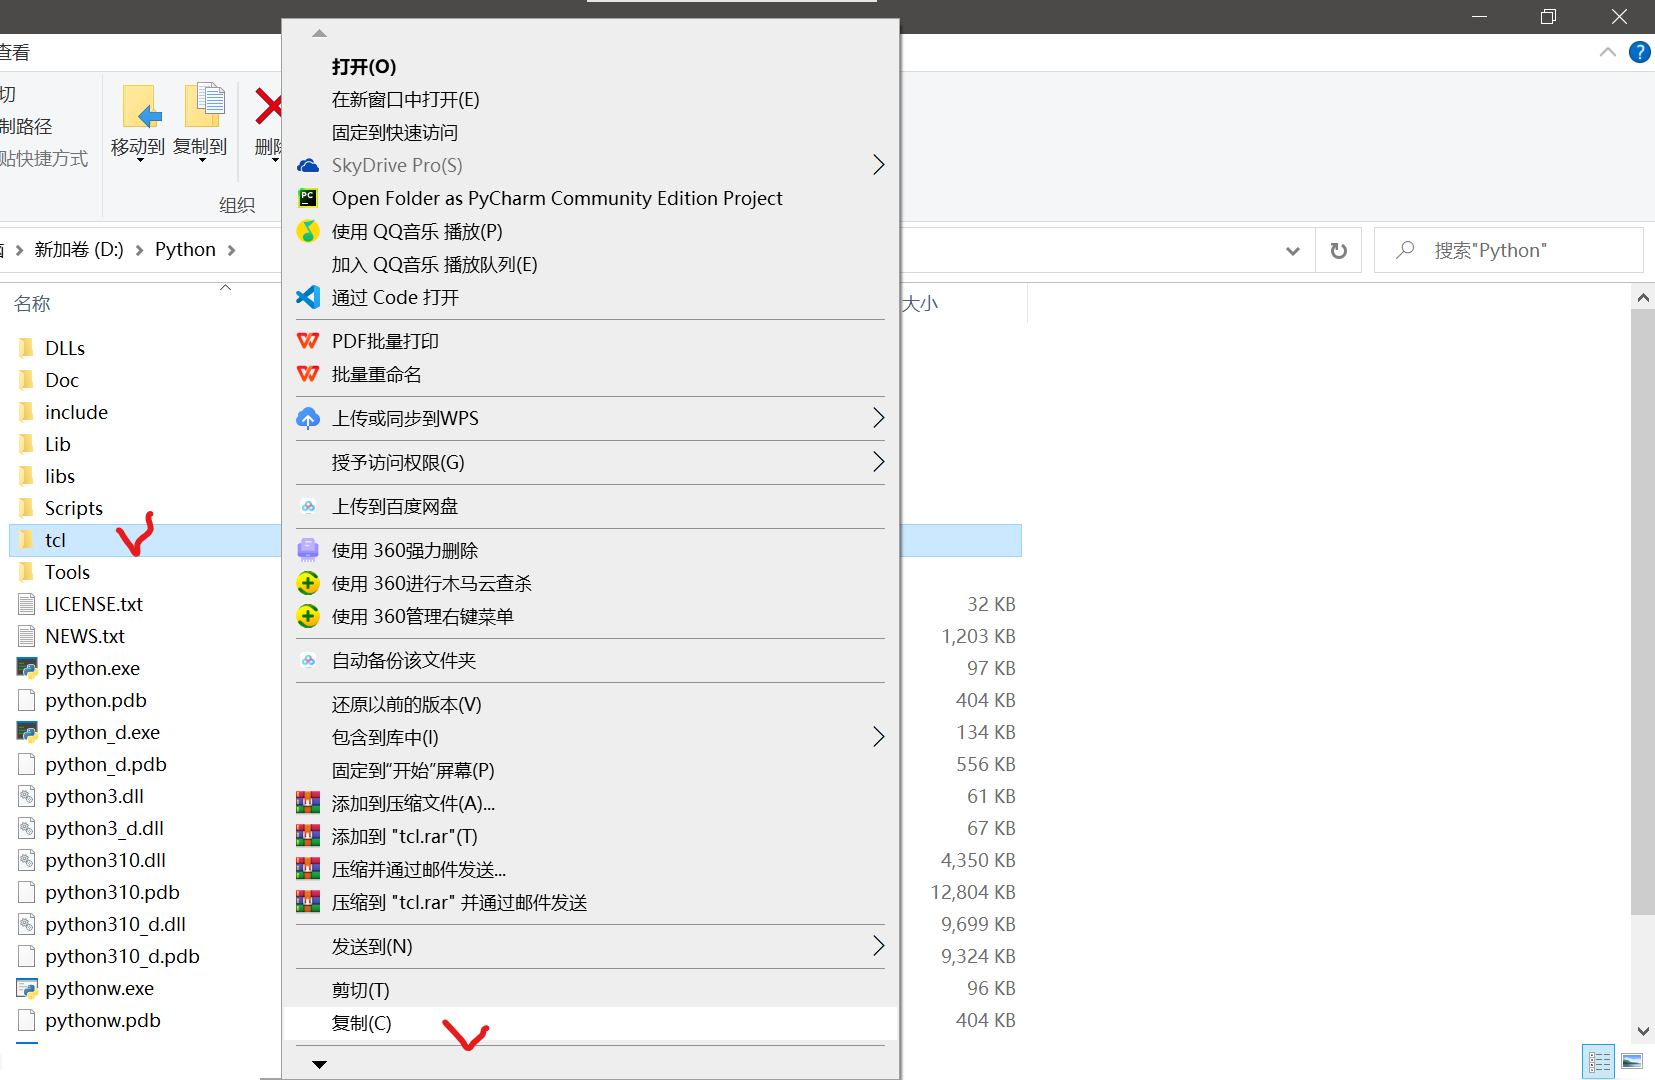The height and width of the screenshot is (1080, 1655).
Task: Open folder as PyCharm Community Edition Project
Action: 556,198
